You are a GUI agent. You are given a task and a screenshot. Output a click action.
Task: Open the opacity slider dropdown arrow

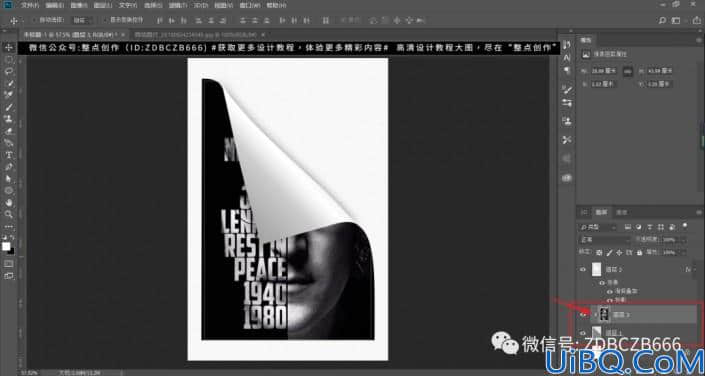coord(683,240)
